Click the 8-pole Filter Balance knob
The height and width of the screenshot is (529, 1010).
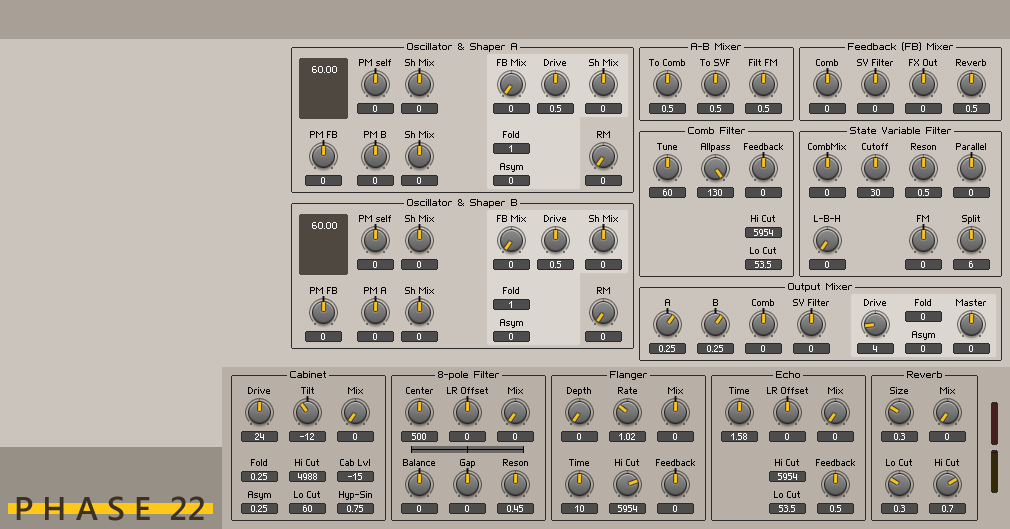419,485
